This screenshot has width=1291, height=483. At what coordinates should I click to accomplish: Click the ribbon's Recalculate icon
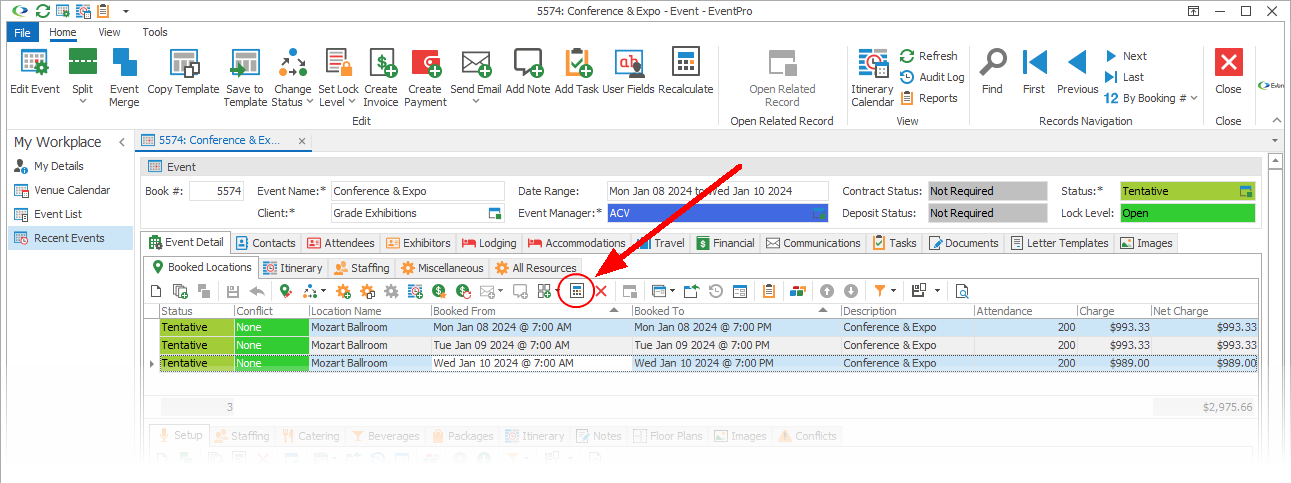click(685, 62)
